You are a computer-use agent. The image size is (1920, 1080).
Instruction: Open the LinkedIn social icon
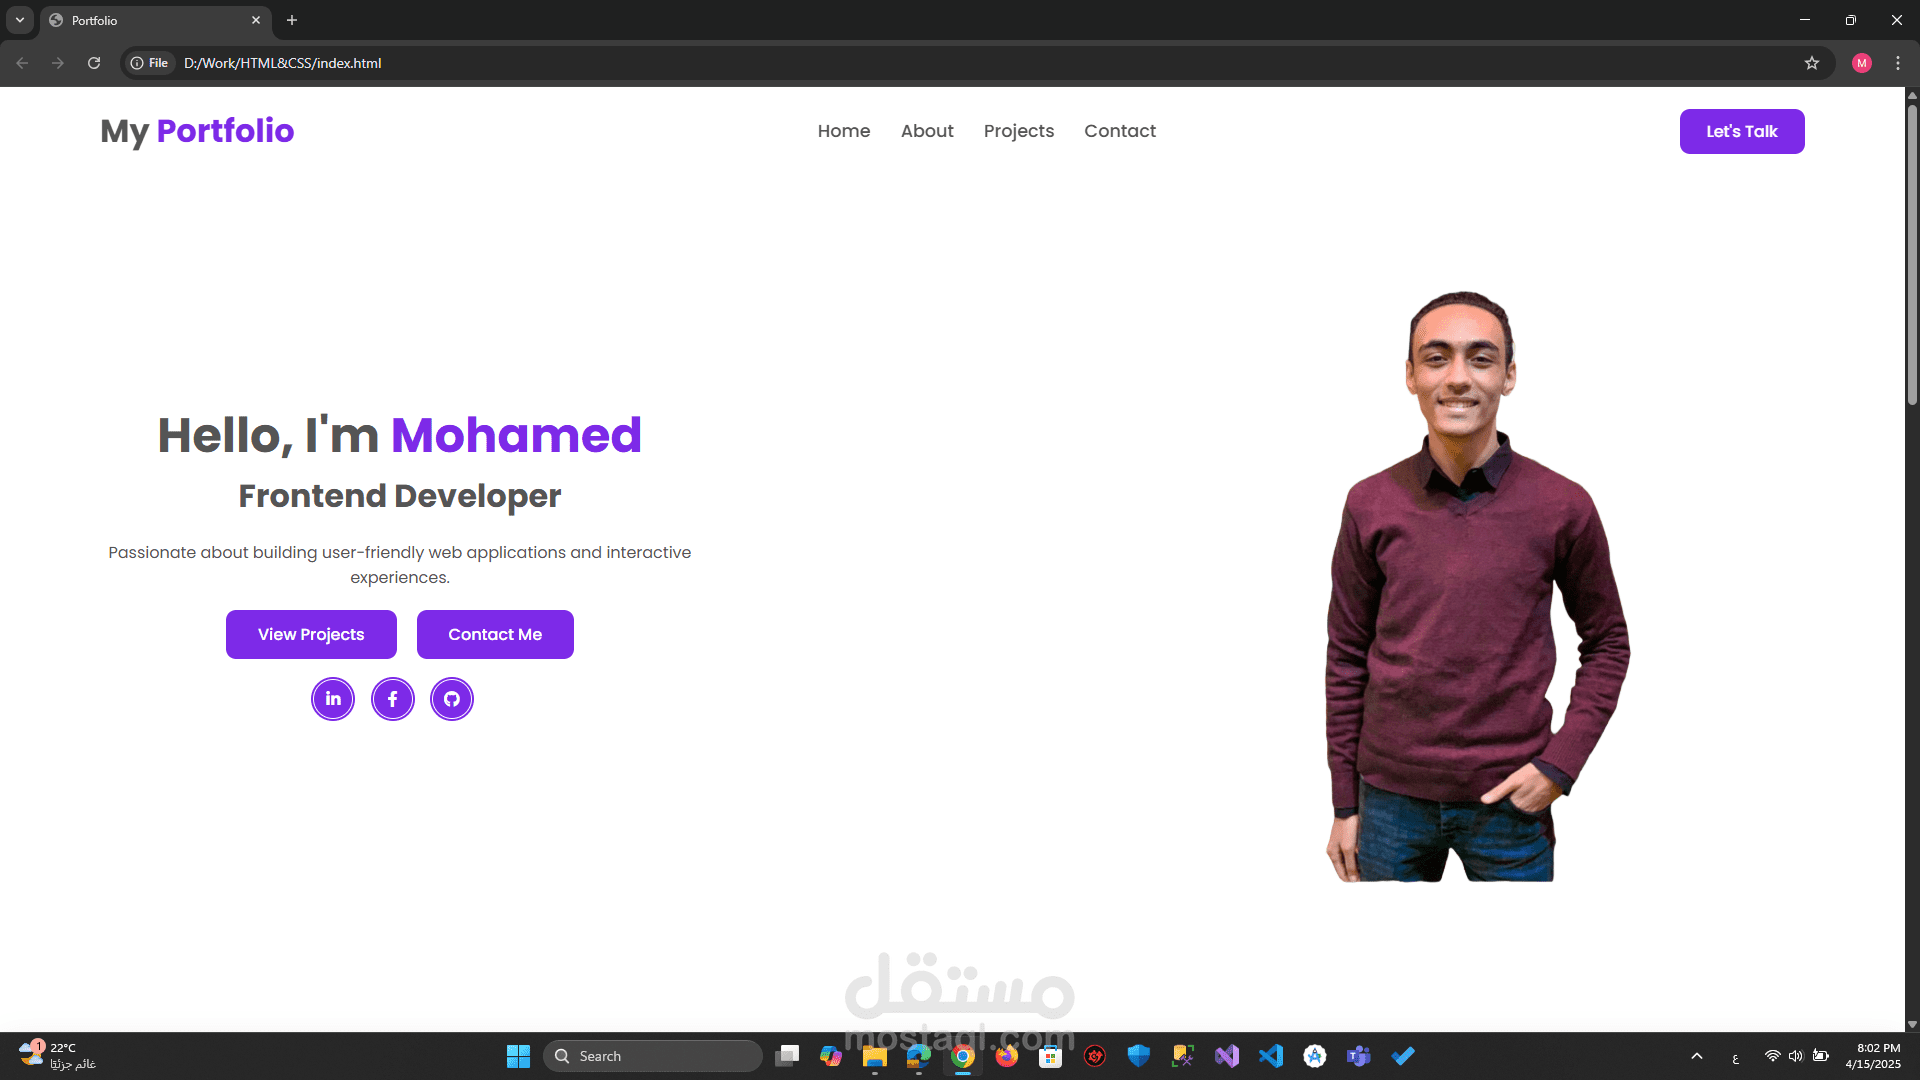point(333,699)
